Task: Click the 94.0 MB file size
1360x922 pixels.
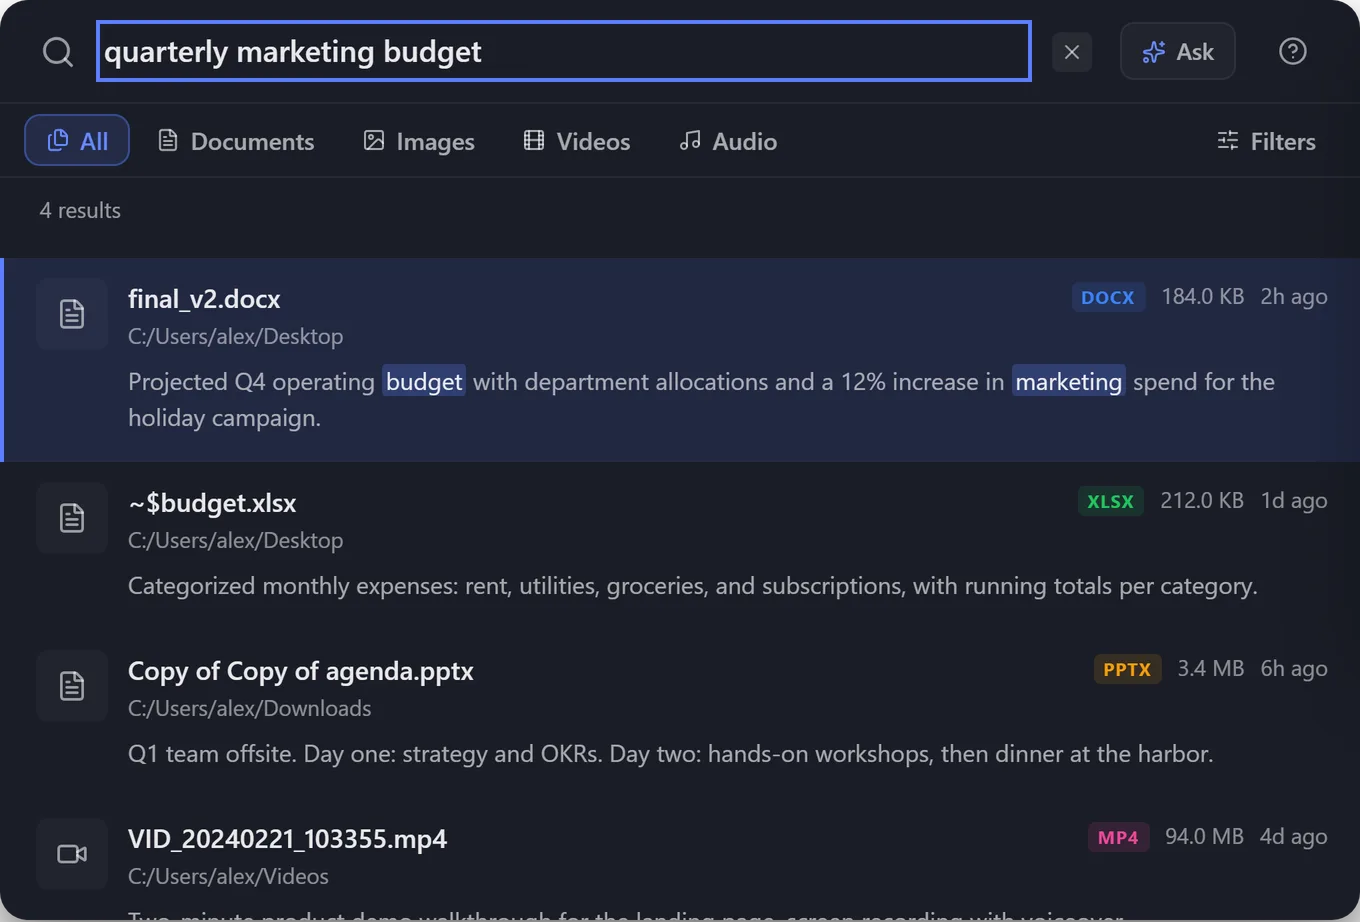Action: coord(1204,837)
